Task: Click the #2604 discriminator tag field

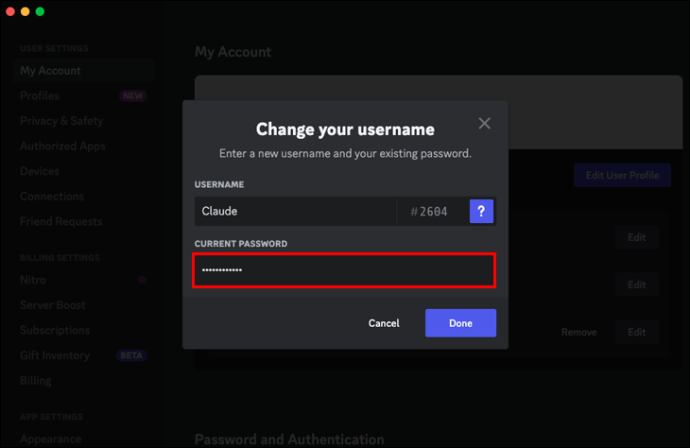Action: [429, 212]
